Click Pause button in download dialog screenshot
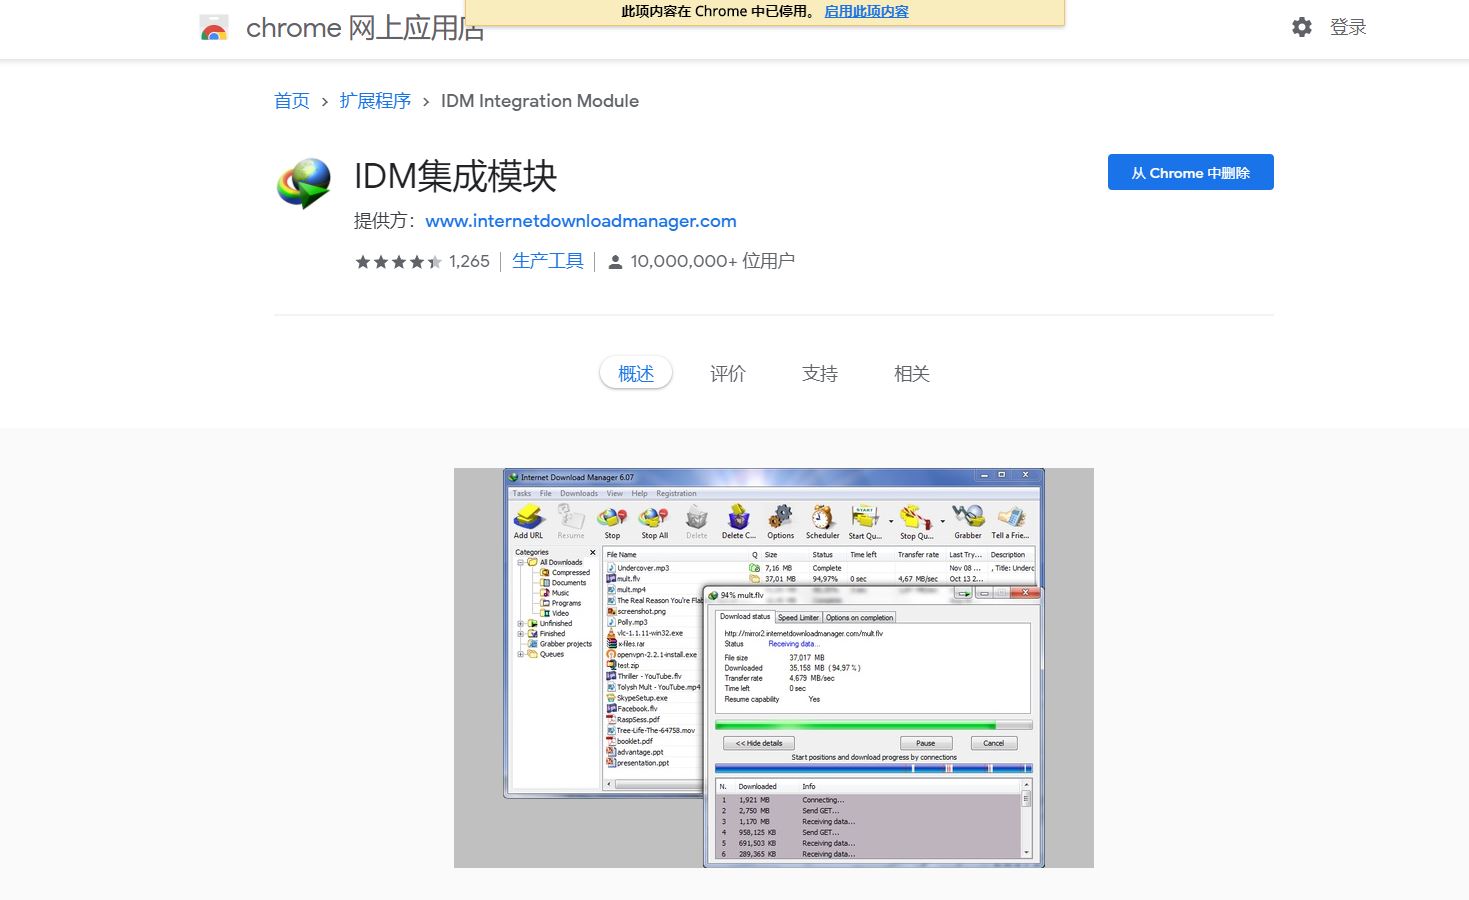 tap(925, 743)
